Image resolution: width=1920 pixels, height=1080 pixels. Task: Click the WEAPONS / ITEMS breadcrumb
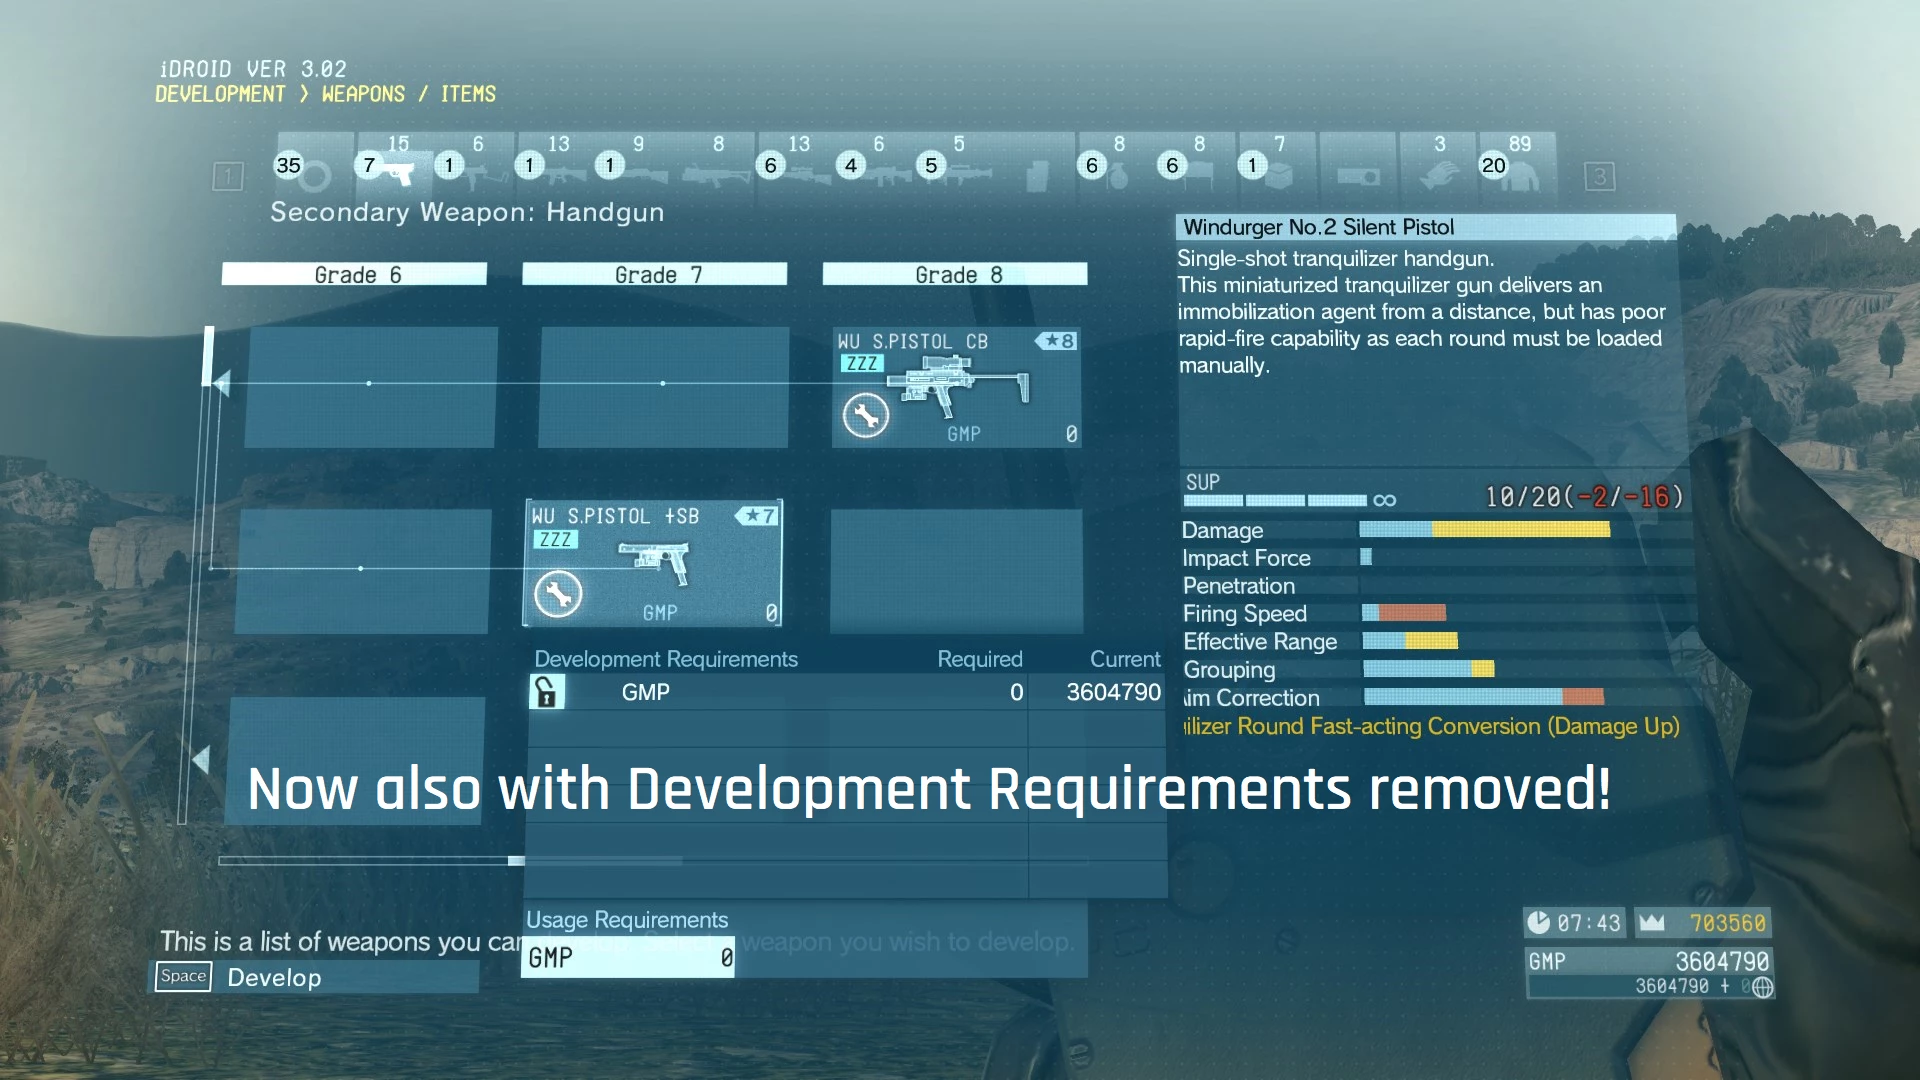click(408, 94)
